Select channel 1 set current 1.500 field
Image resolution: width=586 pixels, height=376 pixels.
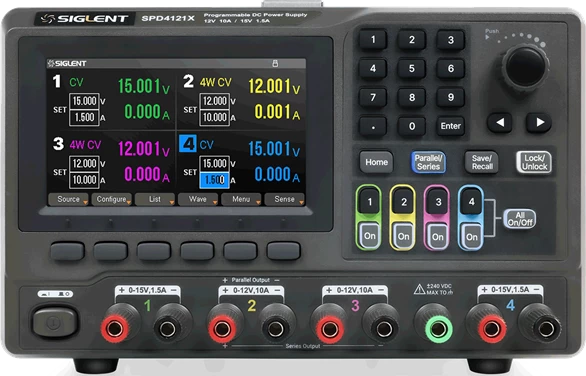point(84,118)
